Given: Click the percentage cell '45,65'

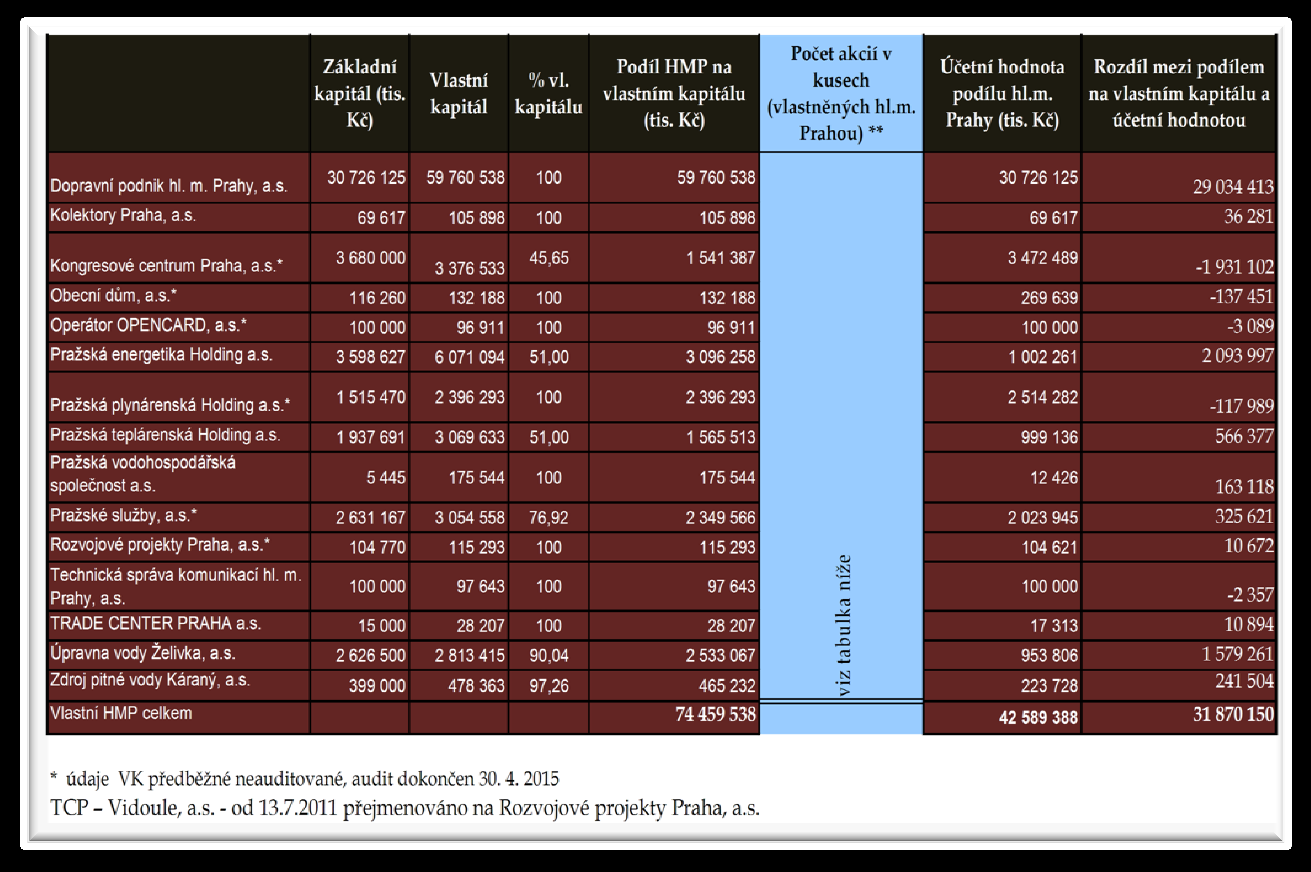Looking at the screenshot, I should [547, 258].
